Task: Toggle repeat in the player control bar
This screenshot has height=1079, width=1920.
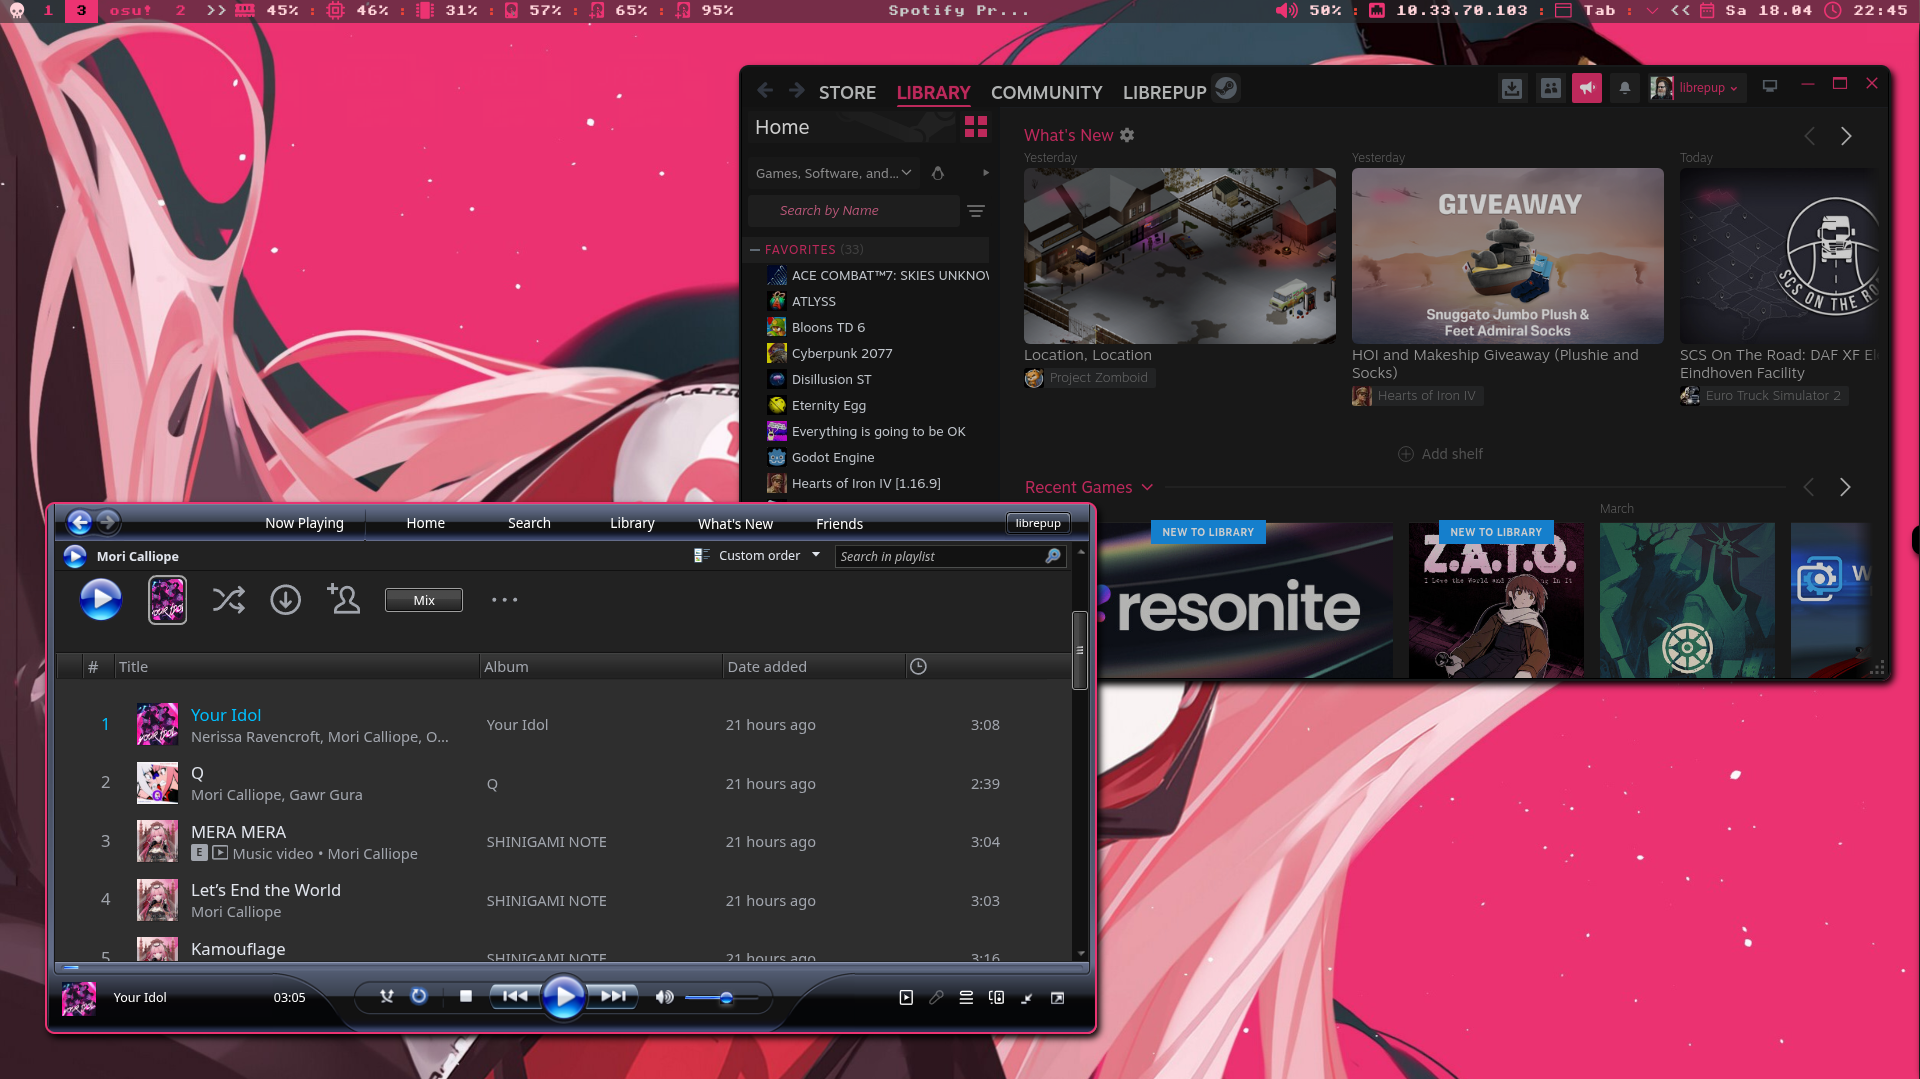Action: (x=419, y=996)
